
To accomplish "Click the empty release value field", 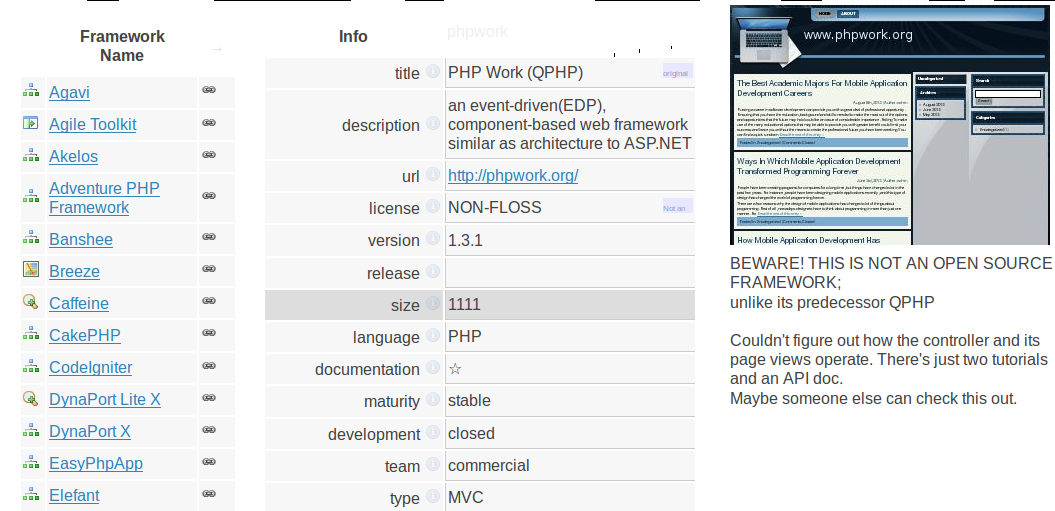I will [x=570, y=273].
